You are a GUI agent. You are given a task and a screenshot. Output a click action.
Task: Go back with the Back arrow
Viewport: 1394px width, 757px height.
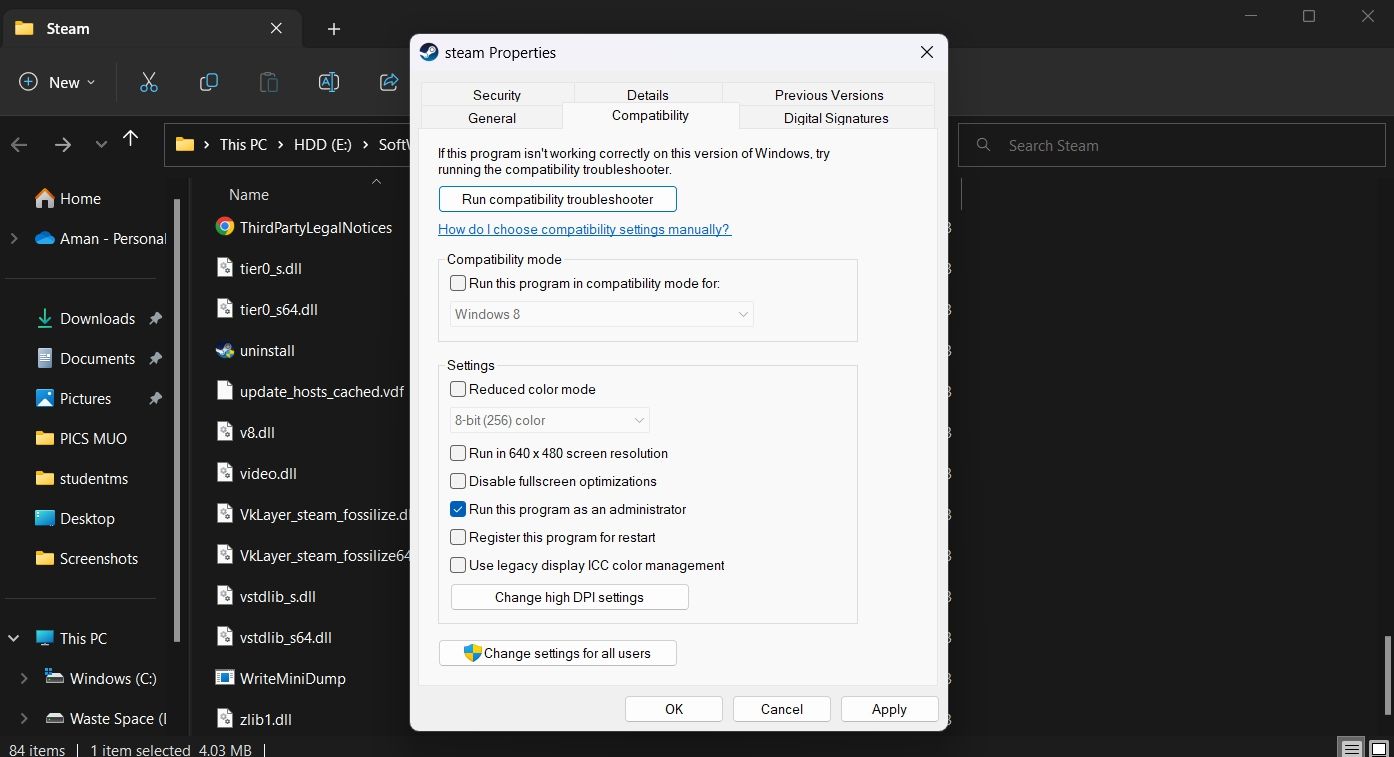[19, 145]
